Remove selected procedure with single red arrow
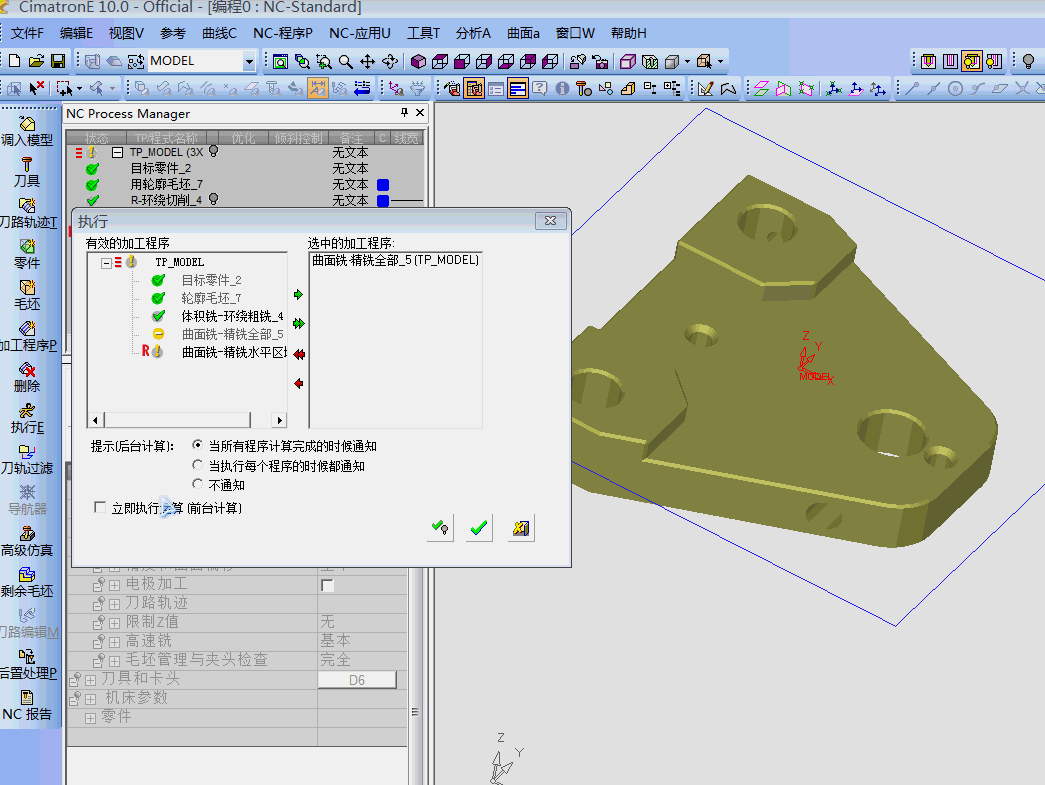 pos(299,384)
